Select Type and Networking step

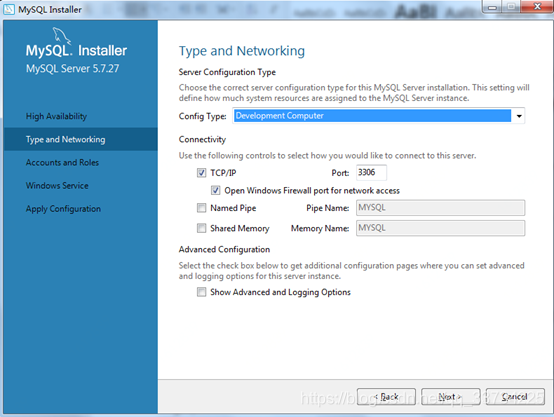[x=81, y=139]
